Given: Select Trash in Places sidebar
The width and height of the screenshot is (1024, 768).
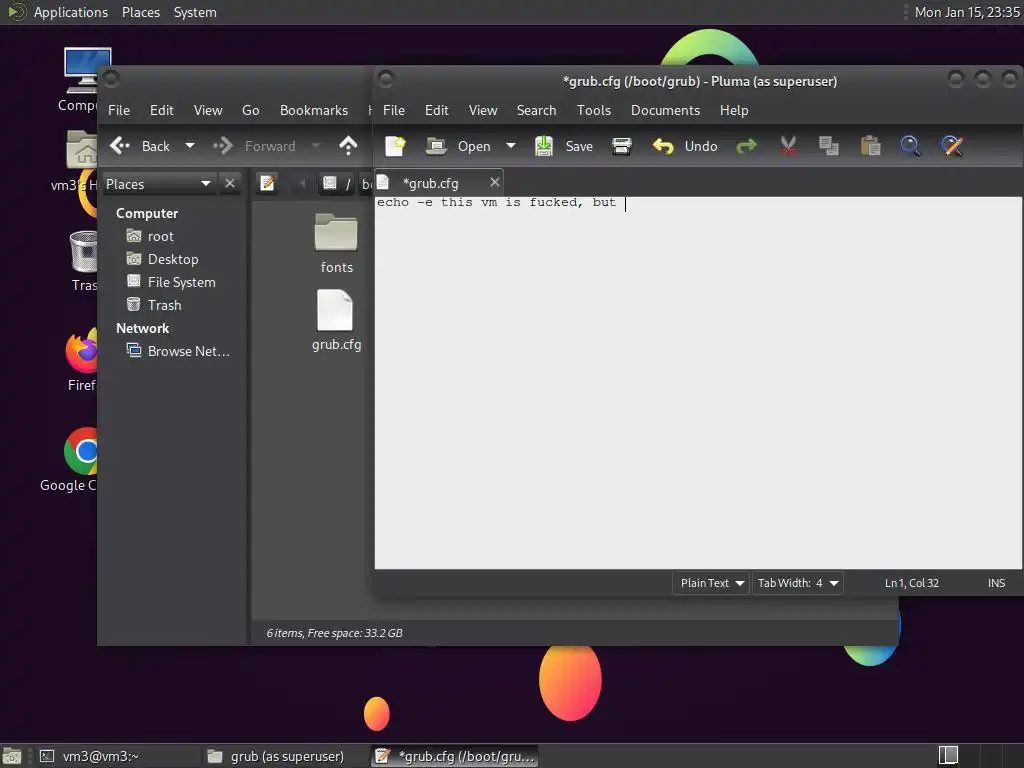Looking at the screenshot, I should [154, 305].
